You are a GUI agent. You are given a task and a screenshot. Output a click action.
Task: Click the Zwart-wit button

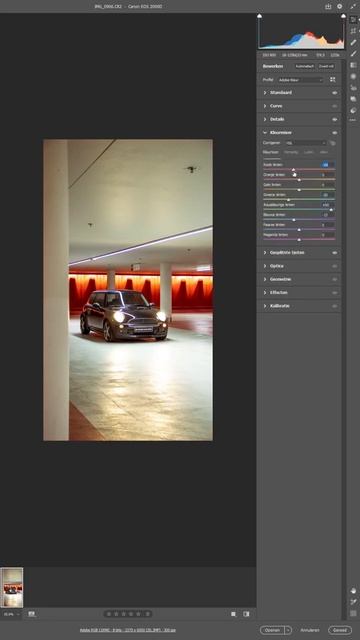[327, 66]
